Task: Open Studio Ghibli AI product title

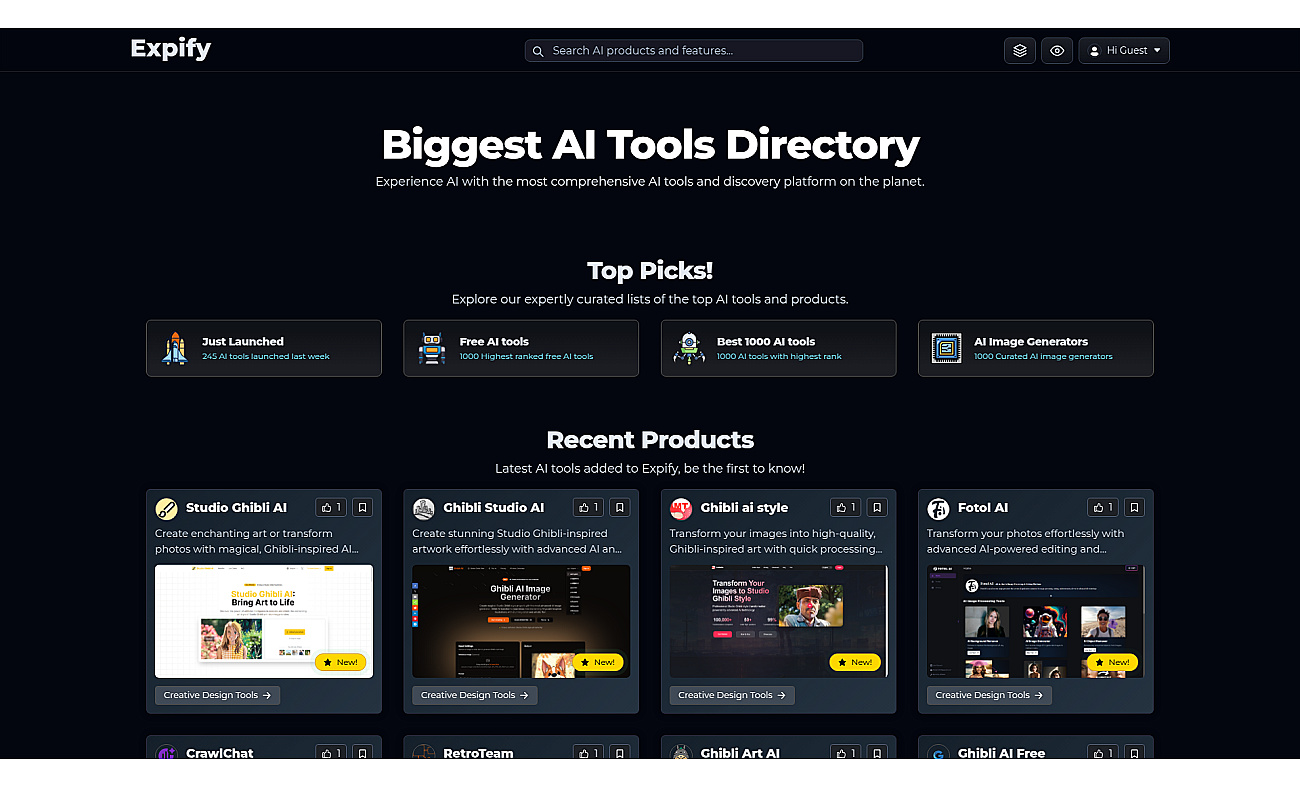Action: click(x=236, y=508)
